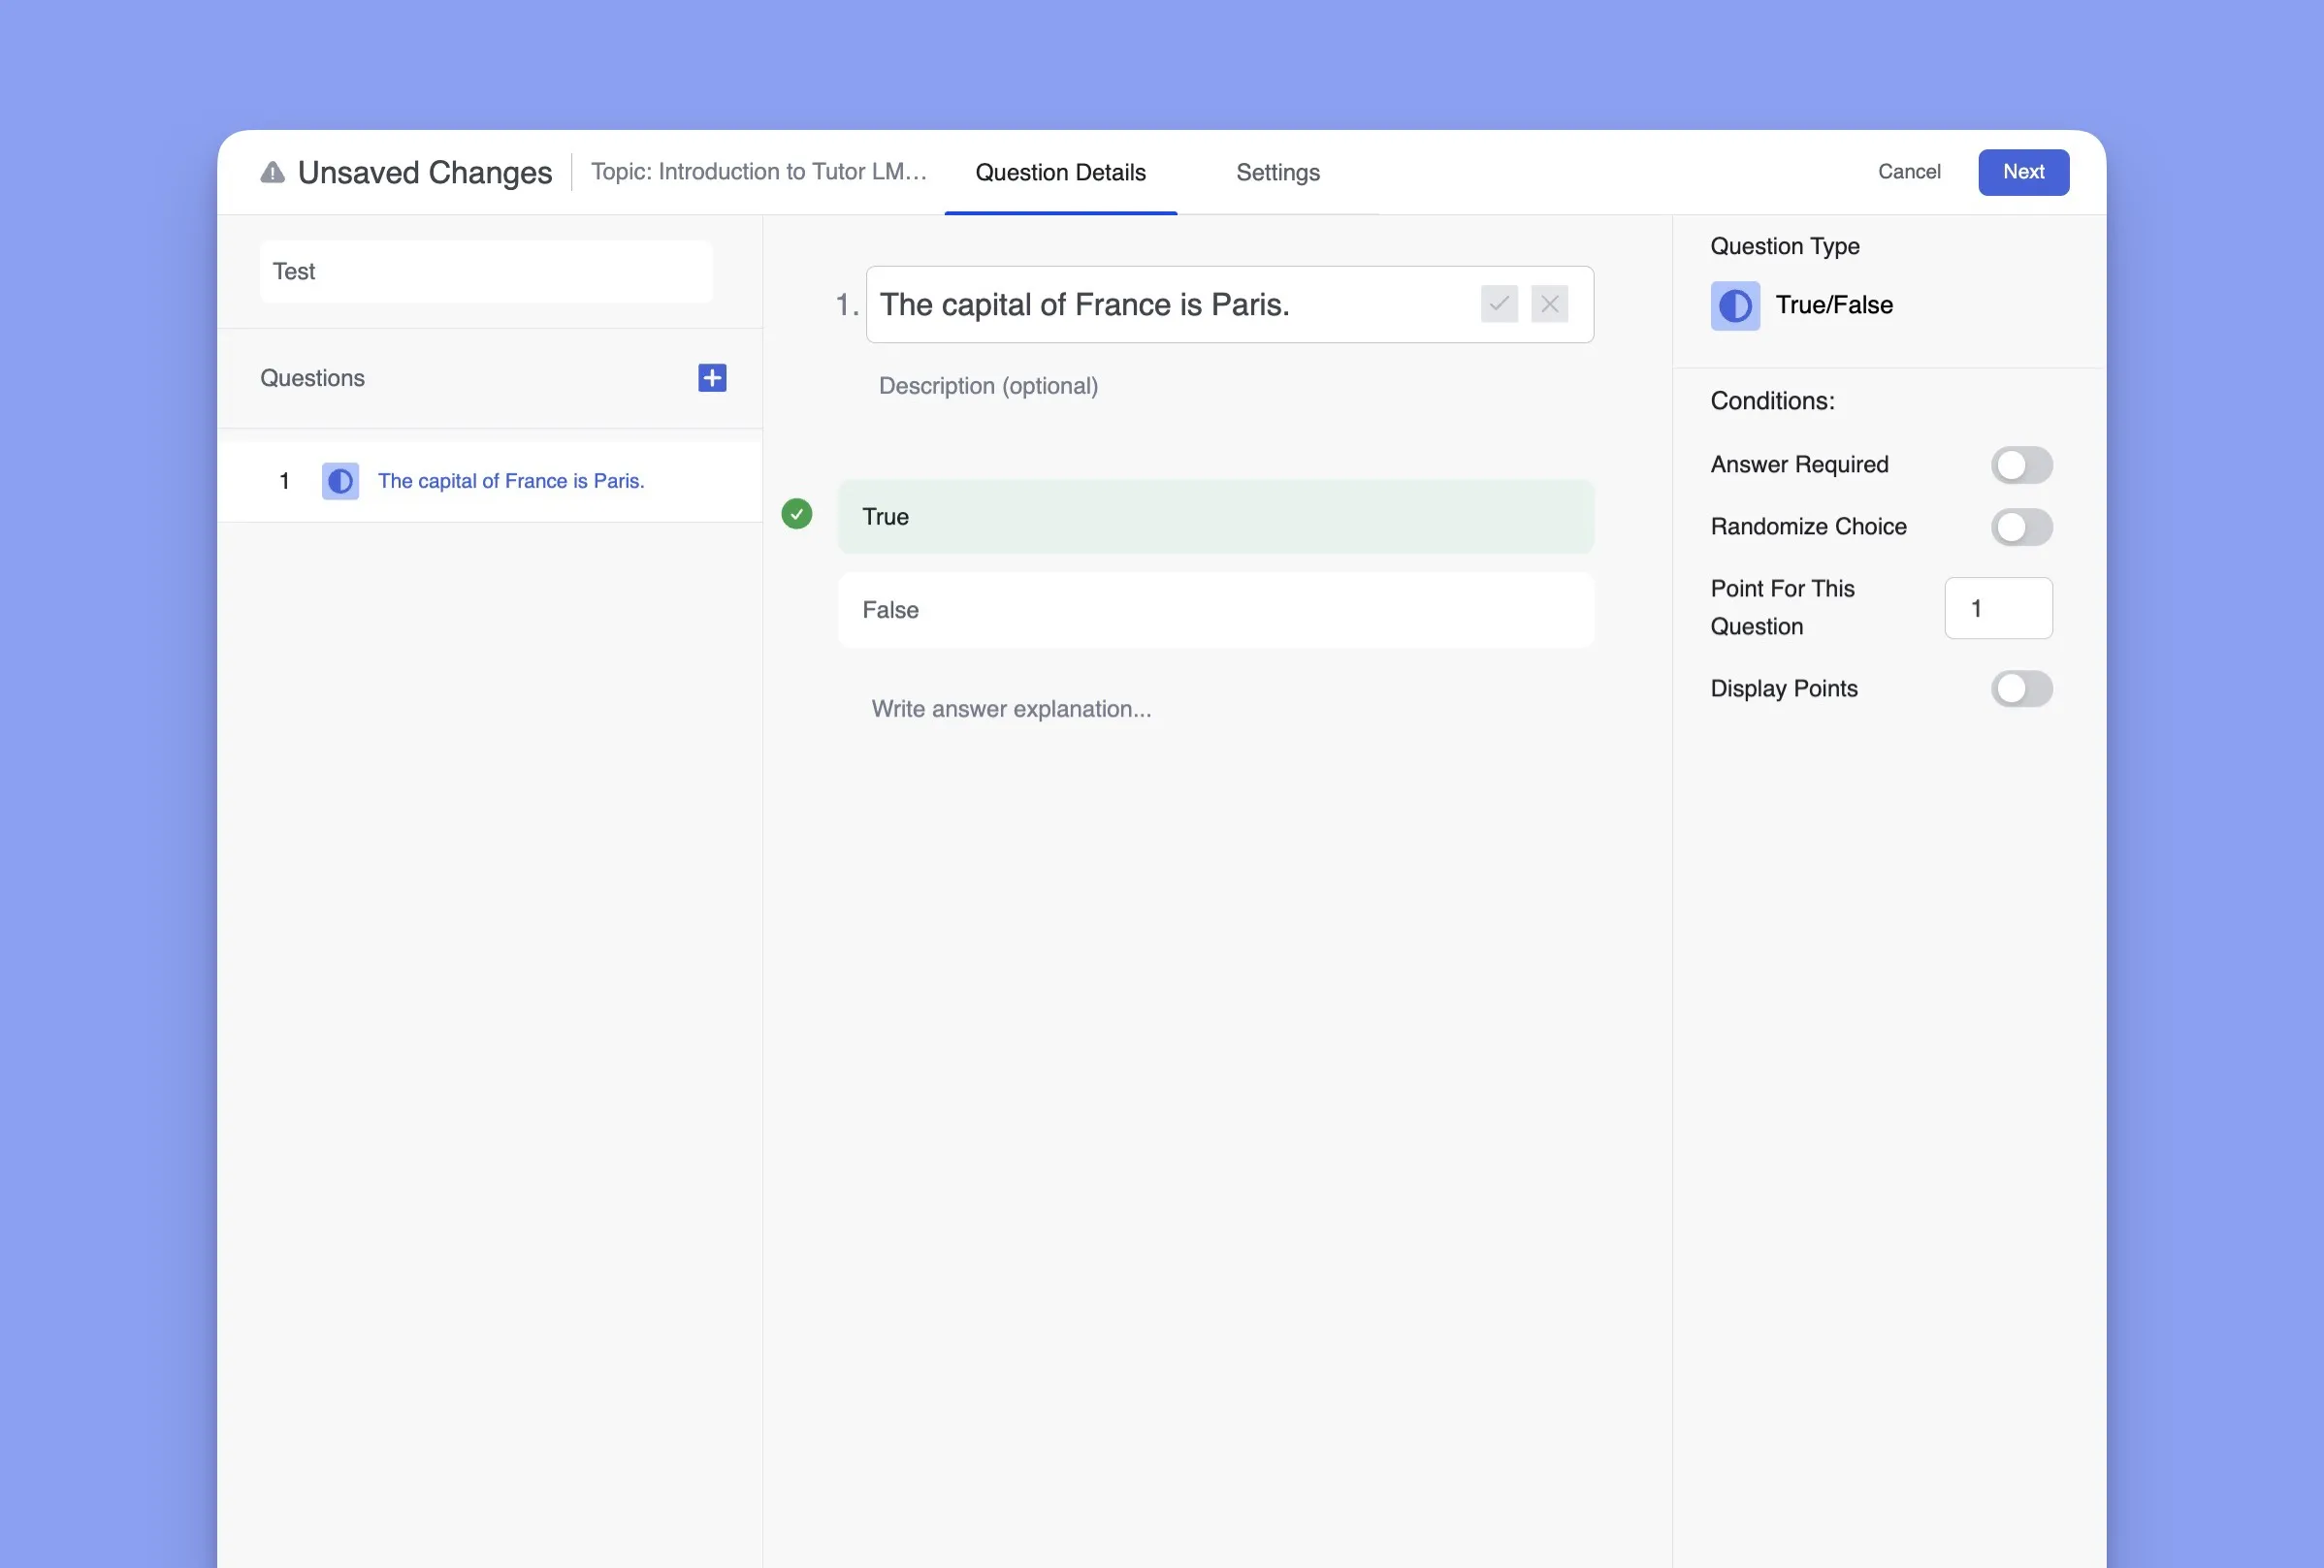
Task: Toggle Display Points on
Action: coord(2021,689)
